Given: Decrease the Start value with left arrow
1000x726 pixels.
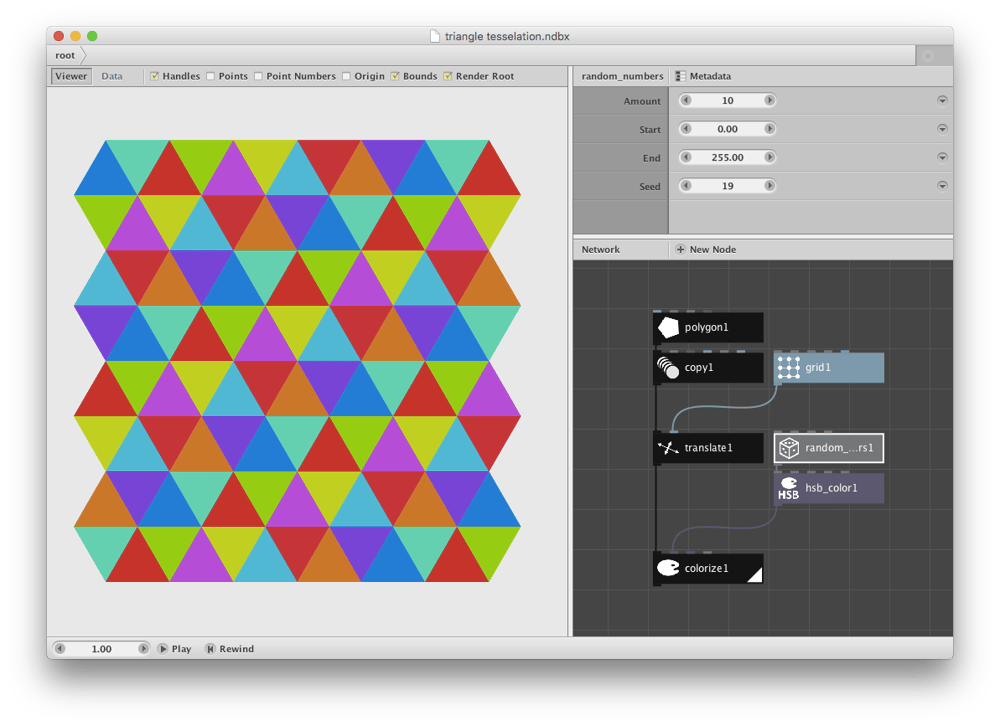Looking at the screenshot, I should pyautogui.click(x=686, y=129).
